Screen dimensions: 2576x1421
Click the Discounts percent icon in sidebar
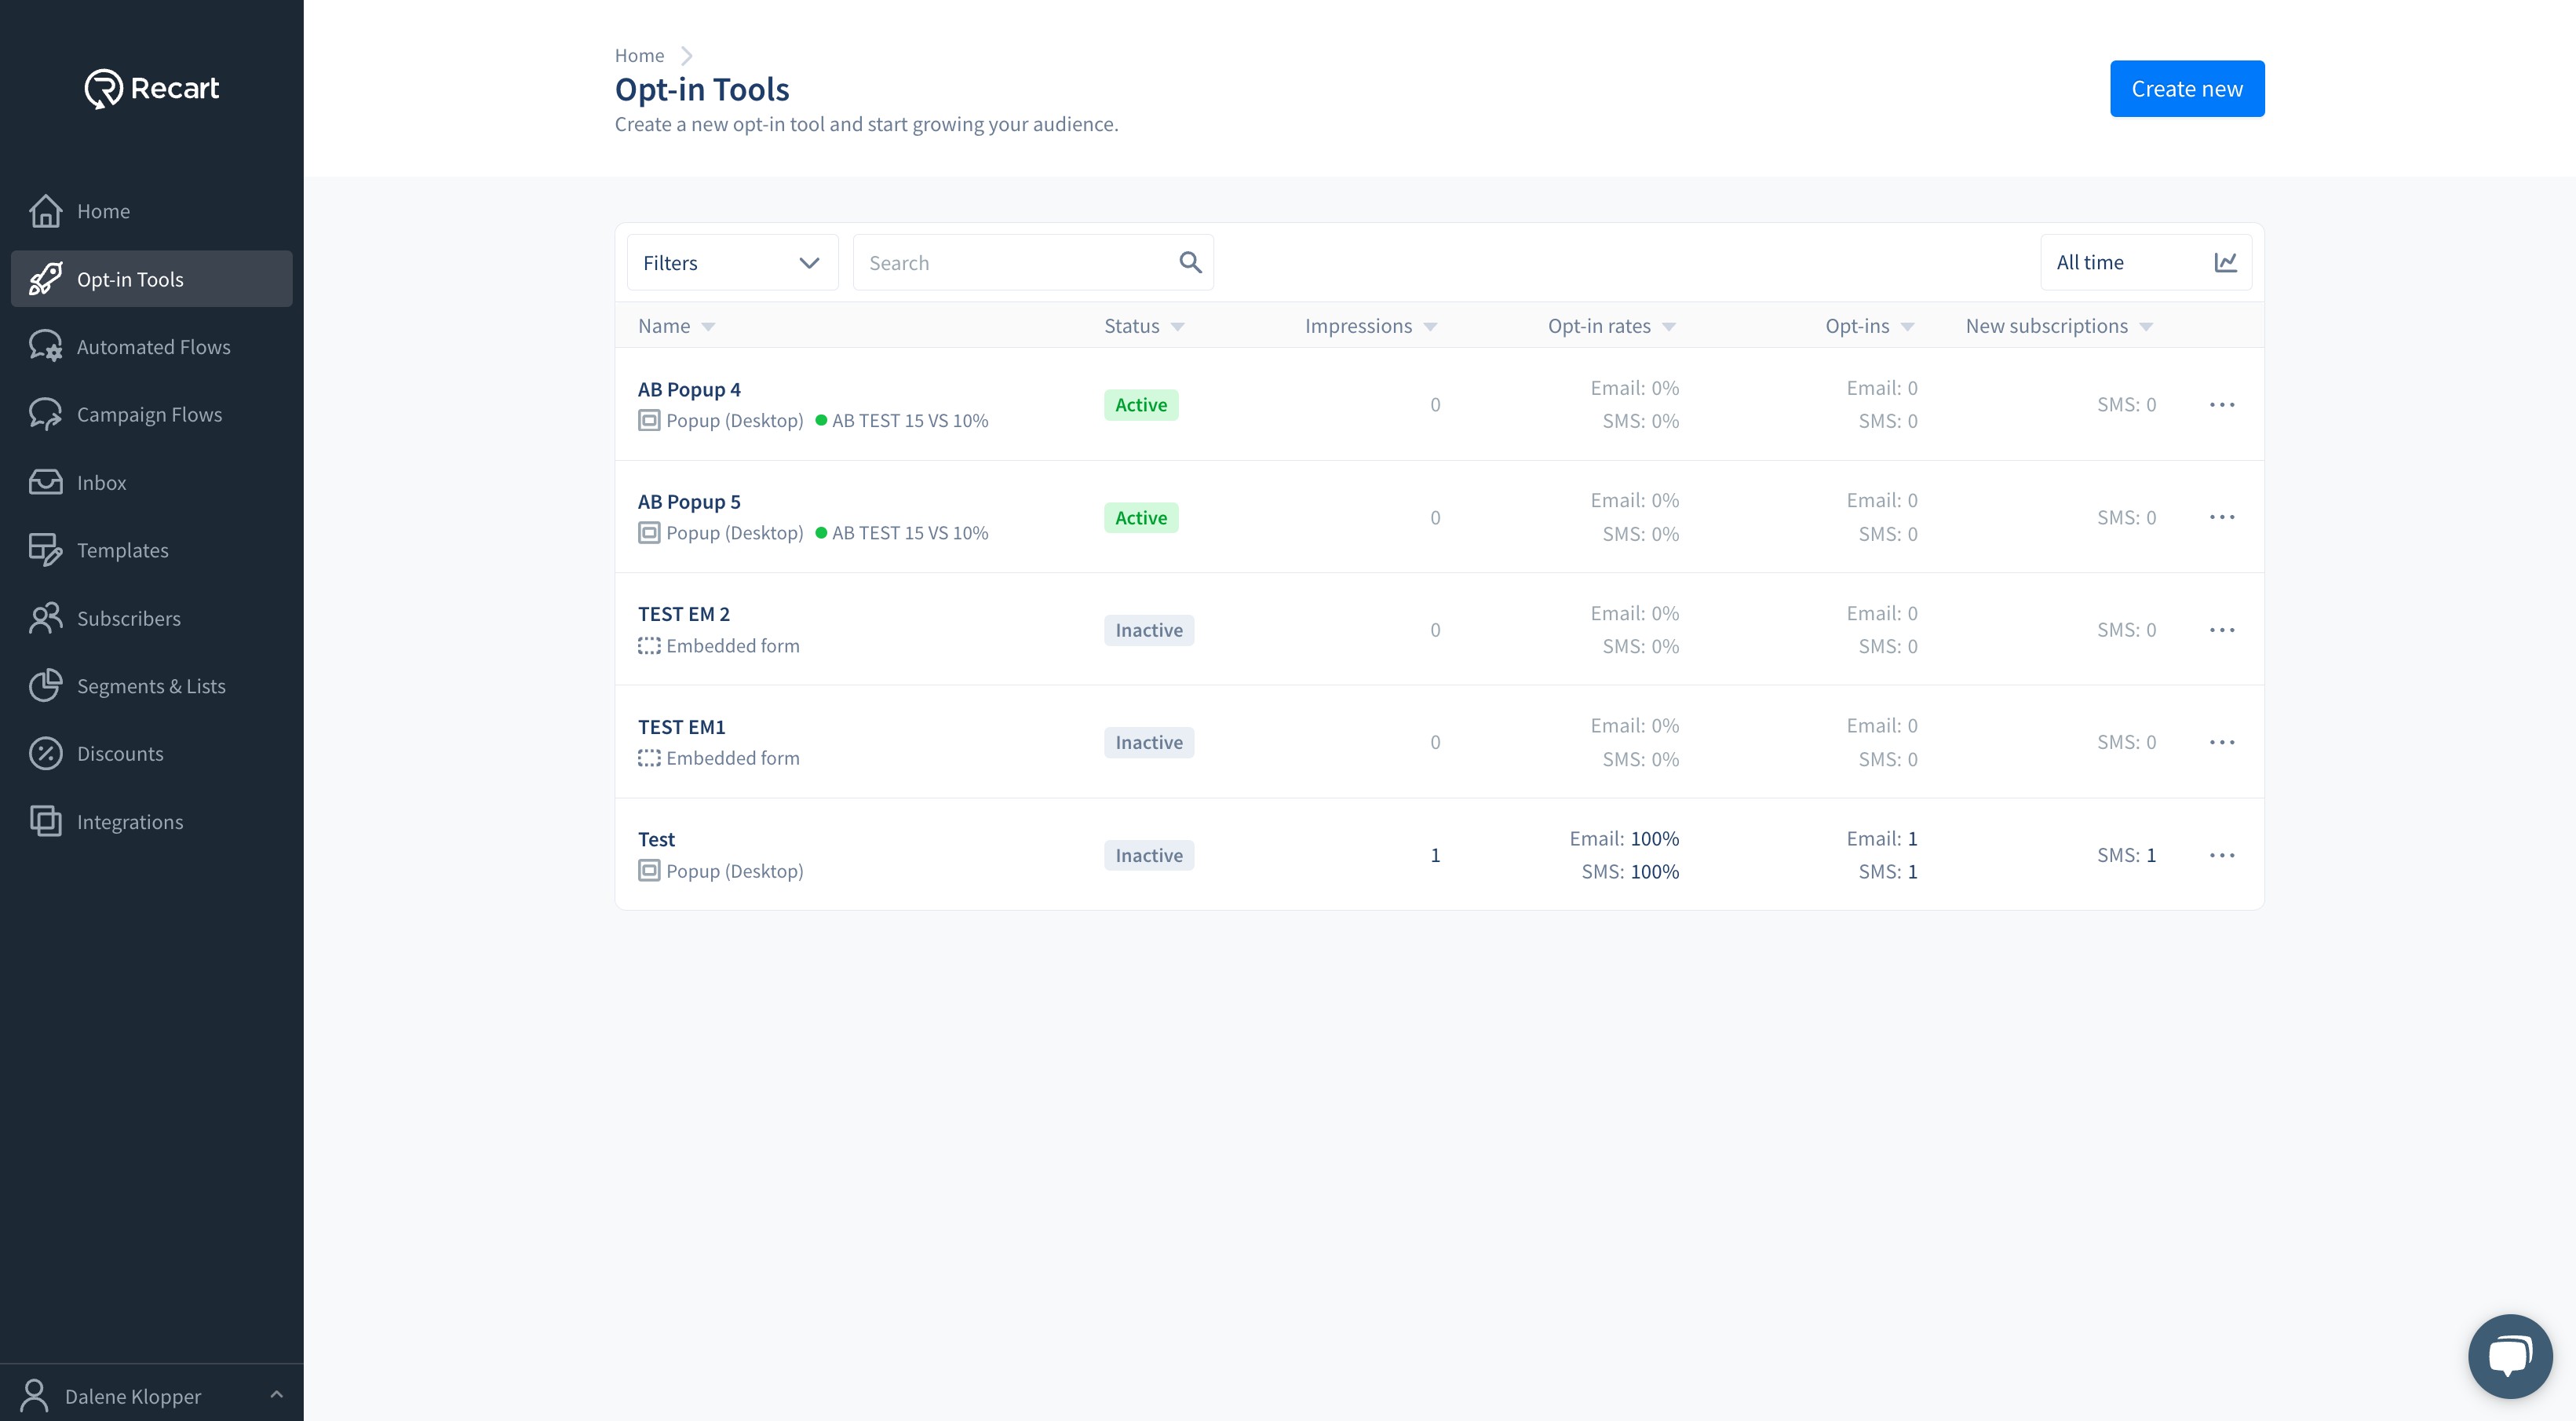click(46, 754)
